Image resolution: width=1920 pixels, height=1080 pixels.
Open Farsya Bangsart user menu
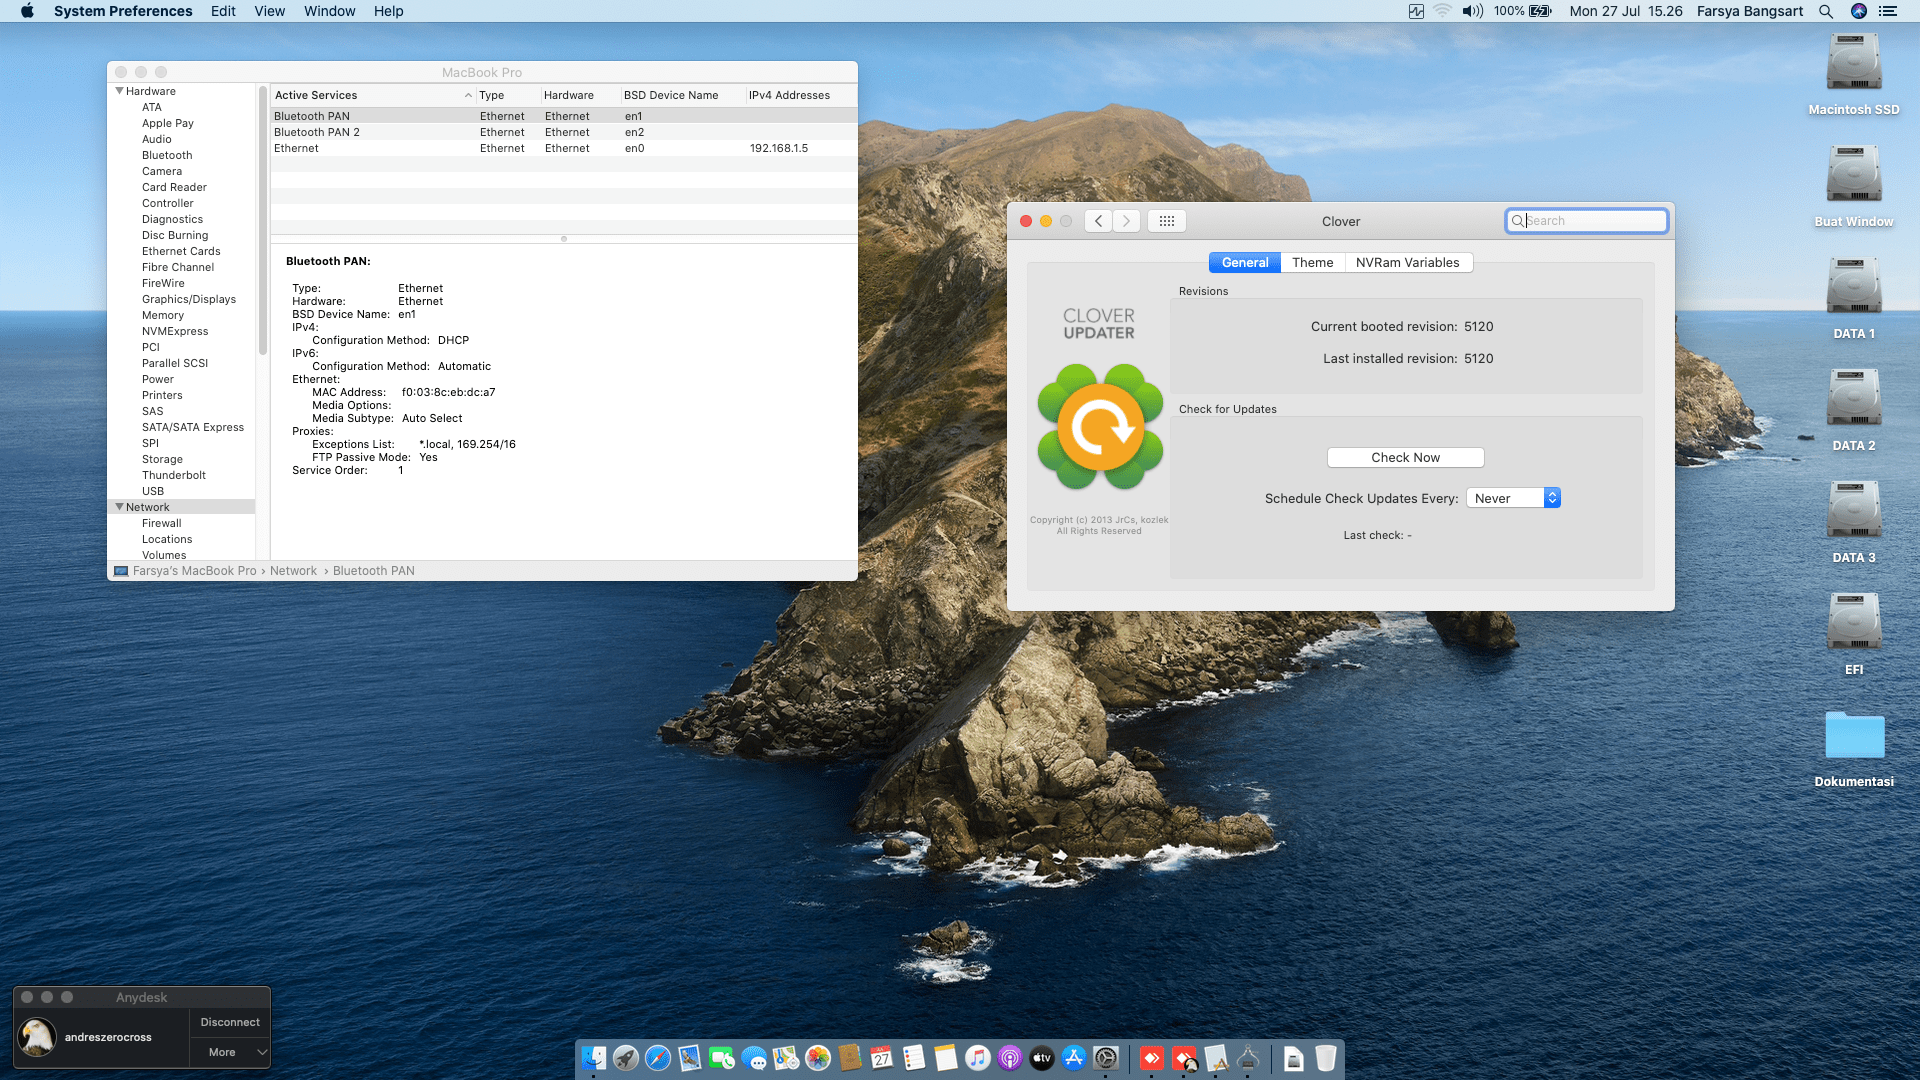1750,11
